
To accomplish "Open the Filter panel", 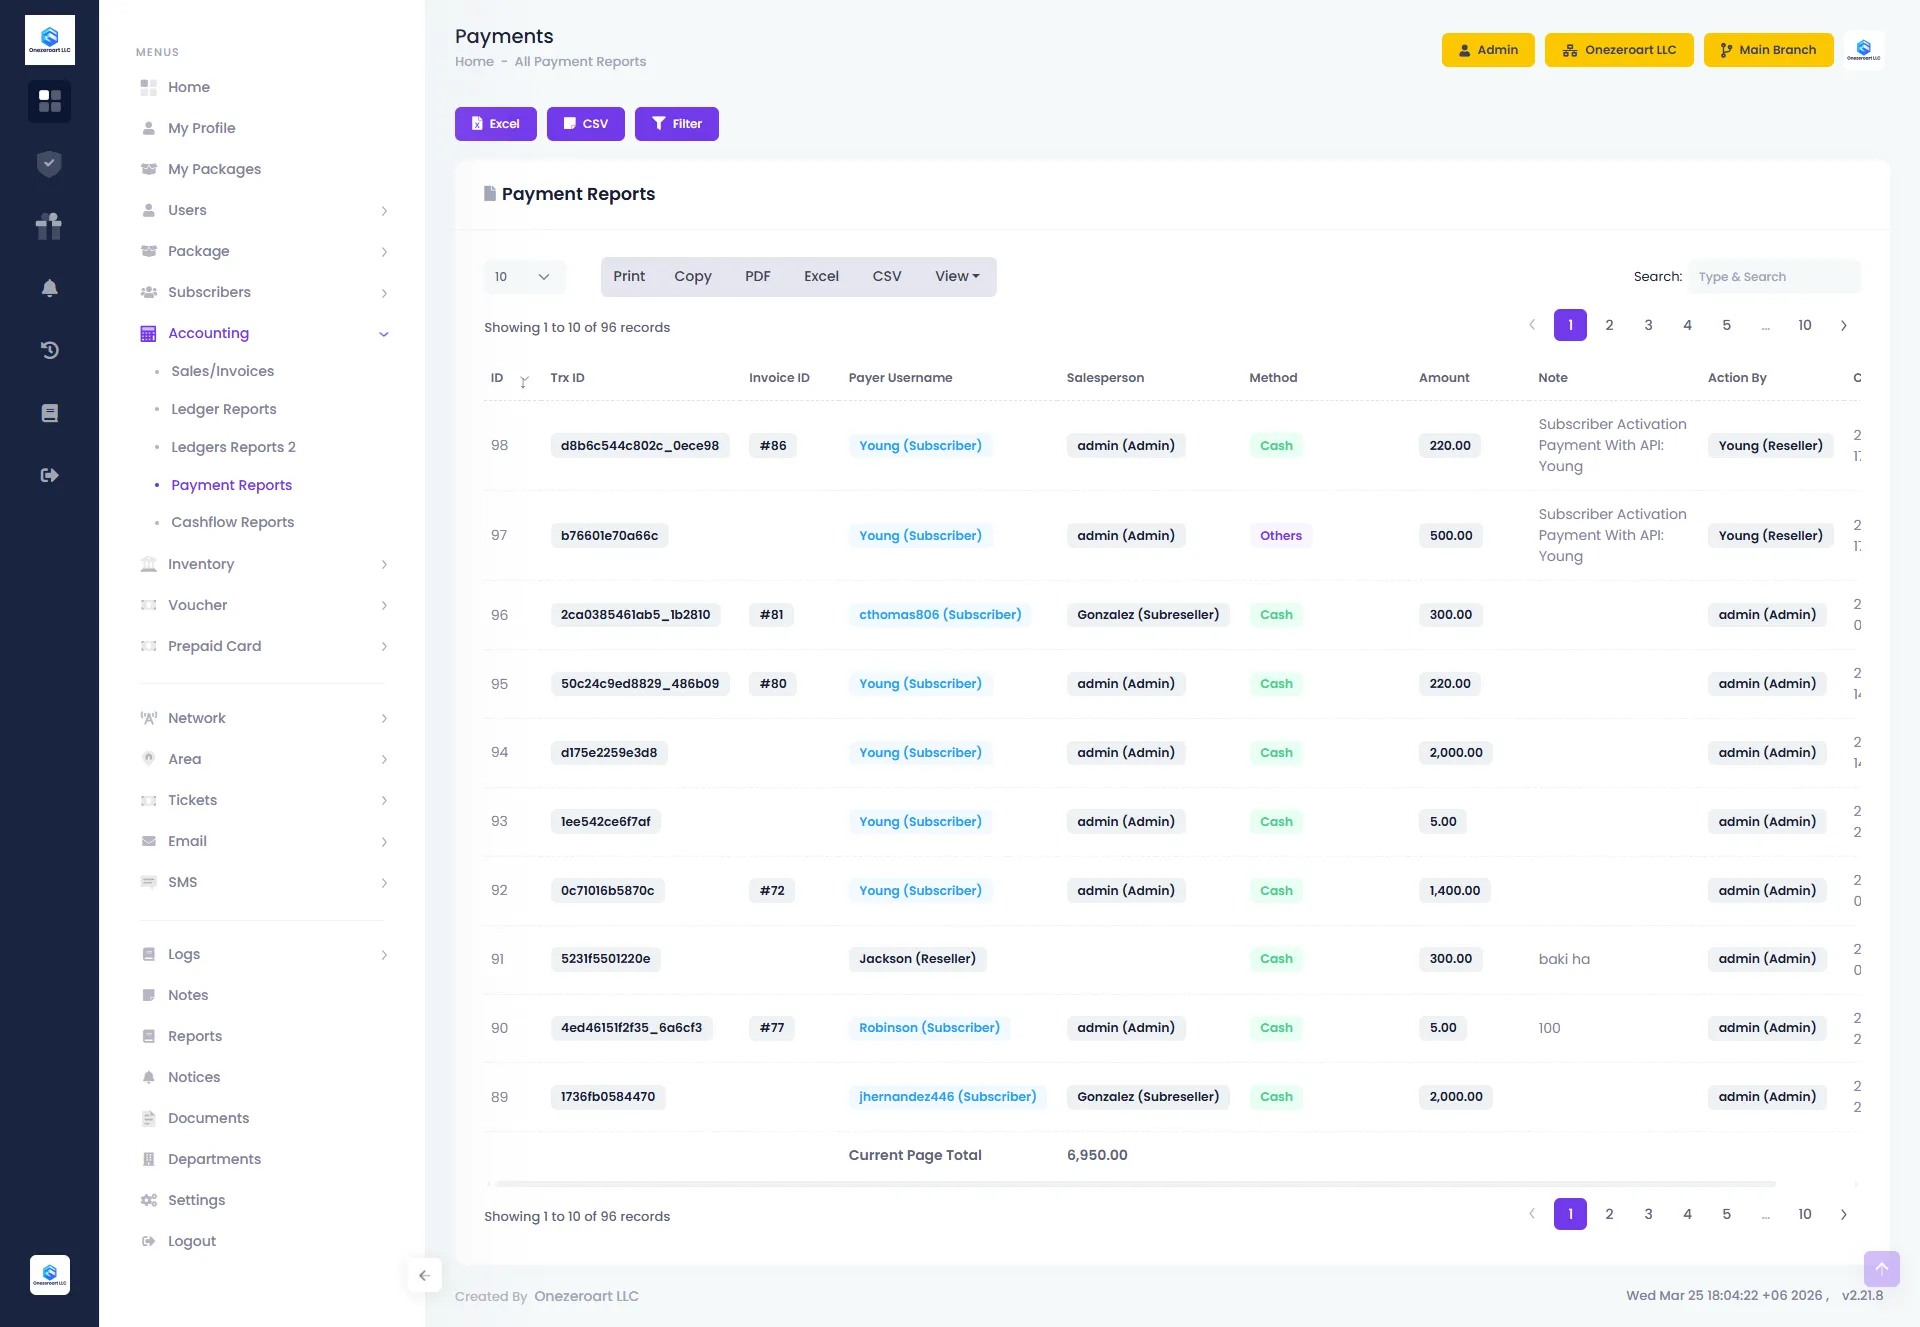I will (x=677, y=123).
